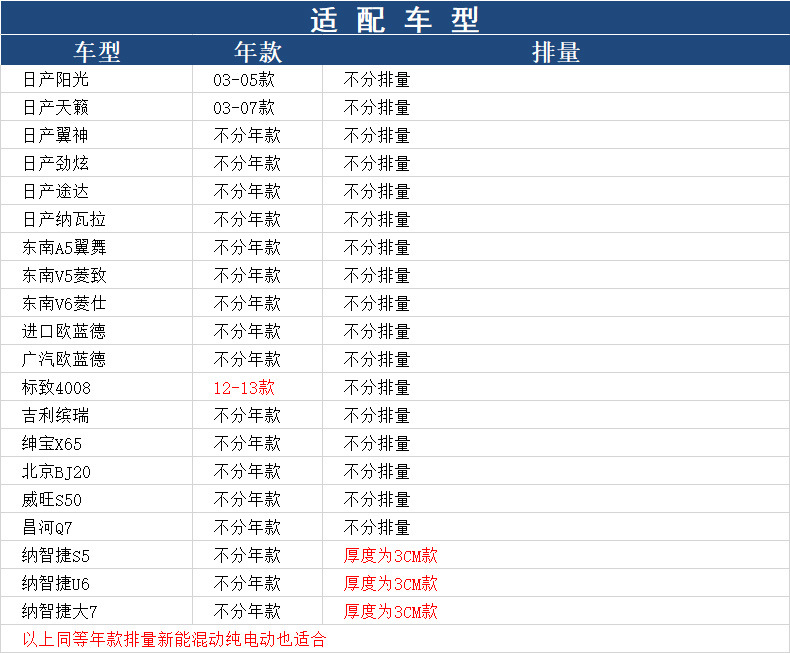Click 不分排量 in the 日产途达 row
Viewport: 790px width, 653px height.
(377, 191)
